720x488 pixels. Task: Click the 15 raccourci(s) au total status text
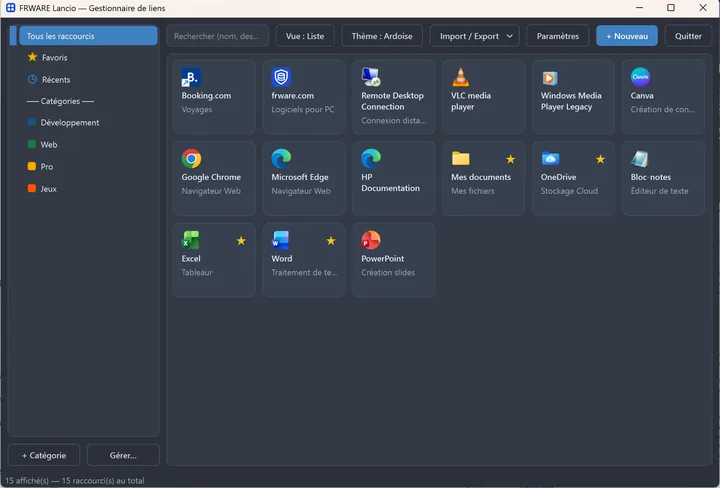[x=103, y=481]
